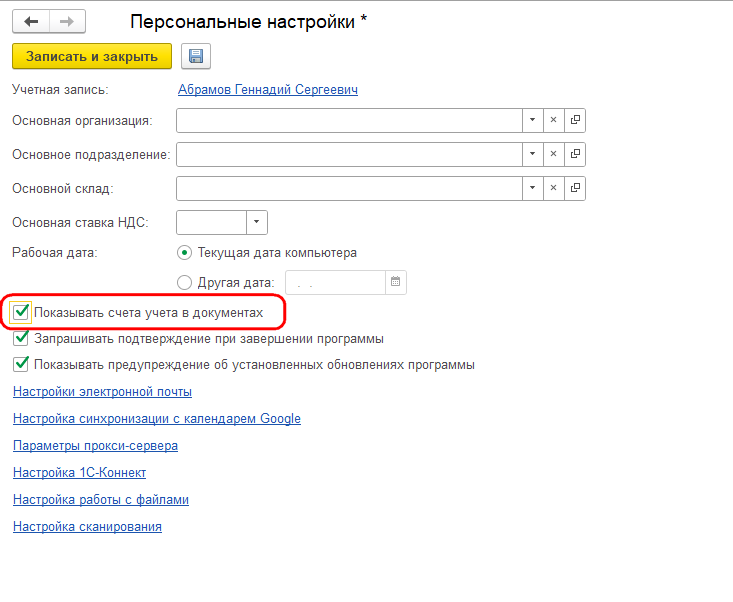Clear the Основной склад field
Viewport: 733px width, 602px height.
(x=553, y=188)
